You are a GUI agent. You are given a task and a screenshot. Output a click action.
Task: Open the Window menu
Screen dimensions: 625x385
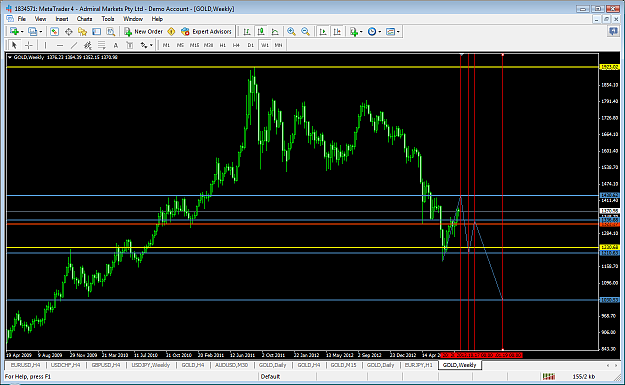click(x=133, y=19)
